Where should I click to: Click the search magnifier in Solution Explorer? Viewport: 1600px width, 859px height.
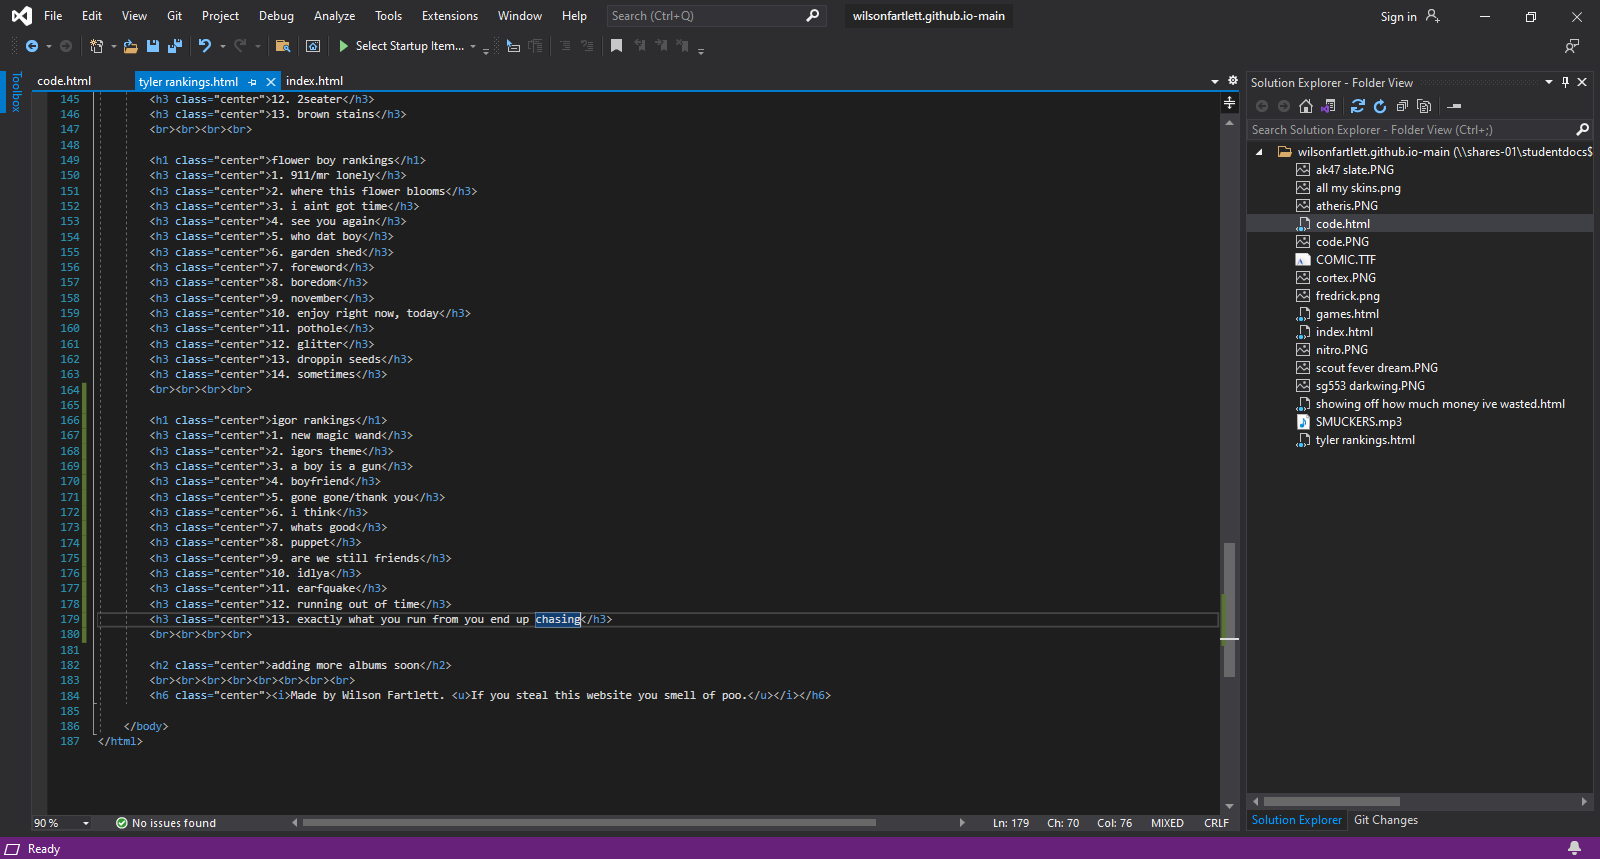click(1582, 130)
